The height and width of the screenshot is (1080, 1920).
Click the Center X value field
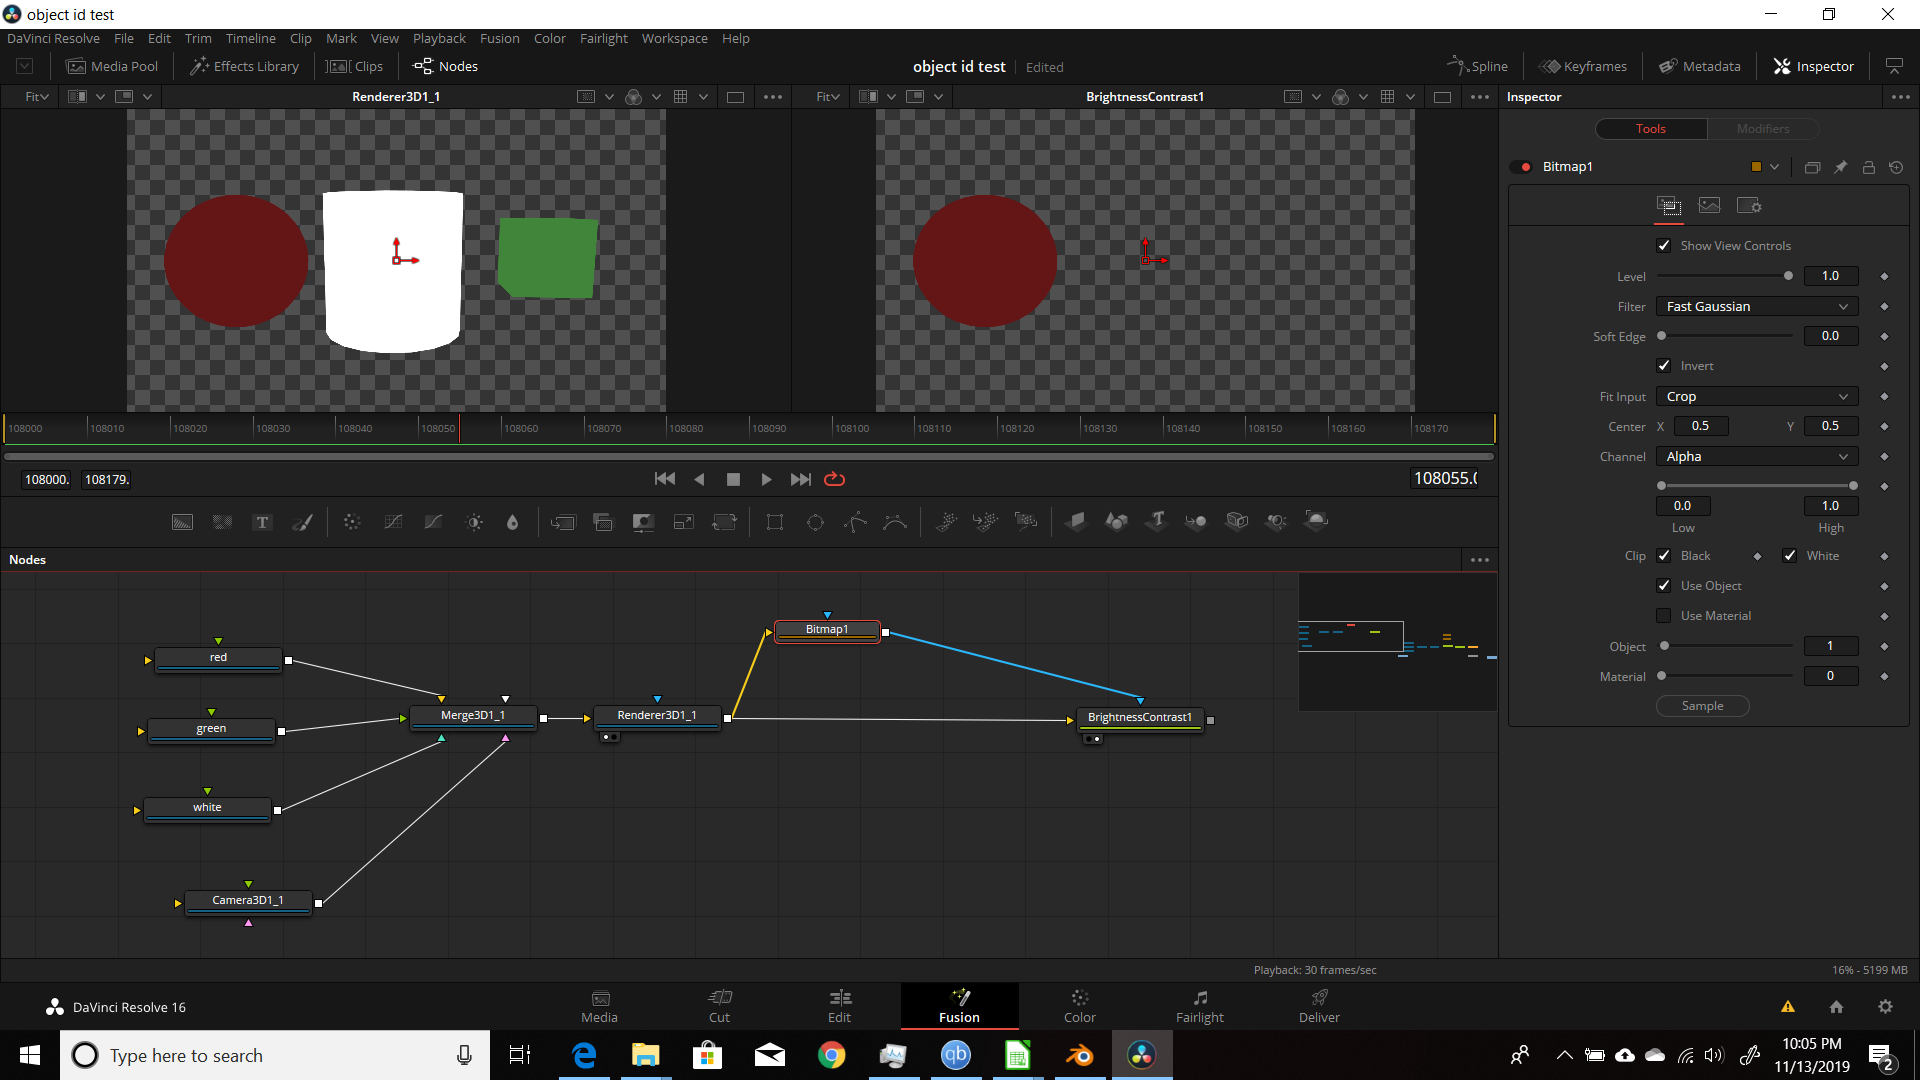pyautogui.click(x=1700, y=426)
